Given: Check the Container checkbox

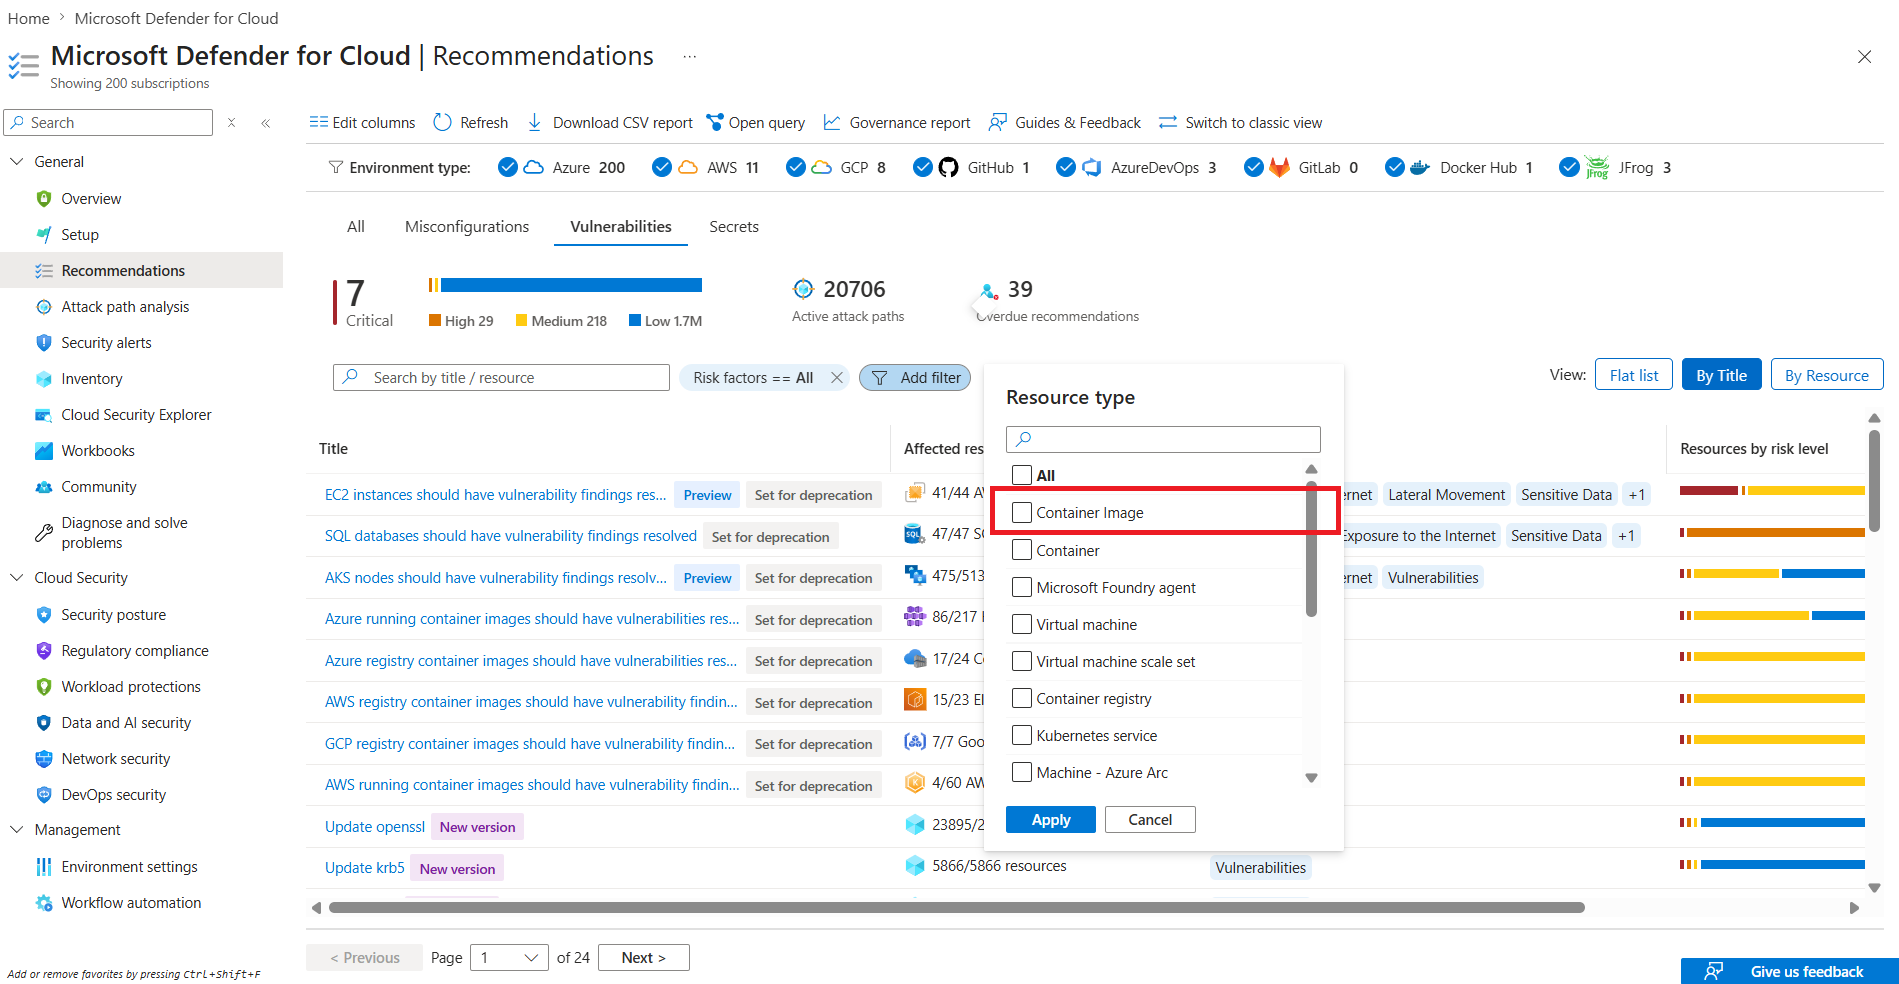Looking at the screenshot, I should (1021, 549).
